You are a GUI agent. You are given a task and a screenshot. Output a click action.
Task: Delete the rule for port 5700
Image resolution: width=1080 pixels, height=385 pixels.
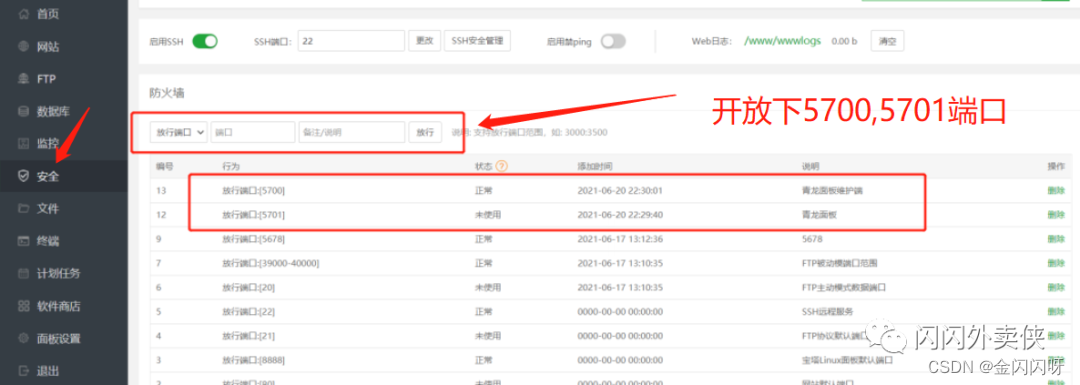coord(1056,190)
